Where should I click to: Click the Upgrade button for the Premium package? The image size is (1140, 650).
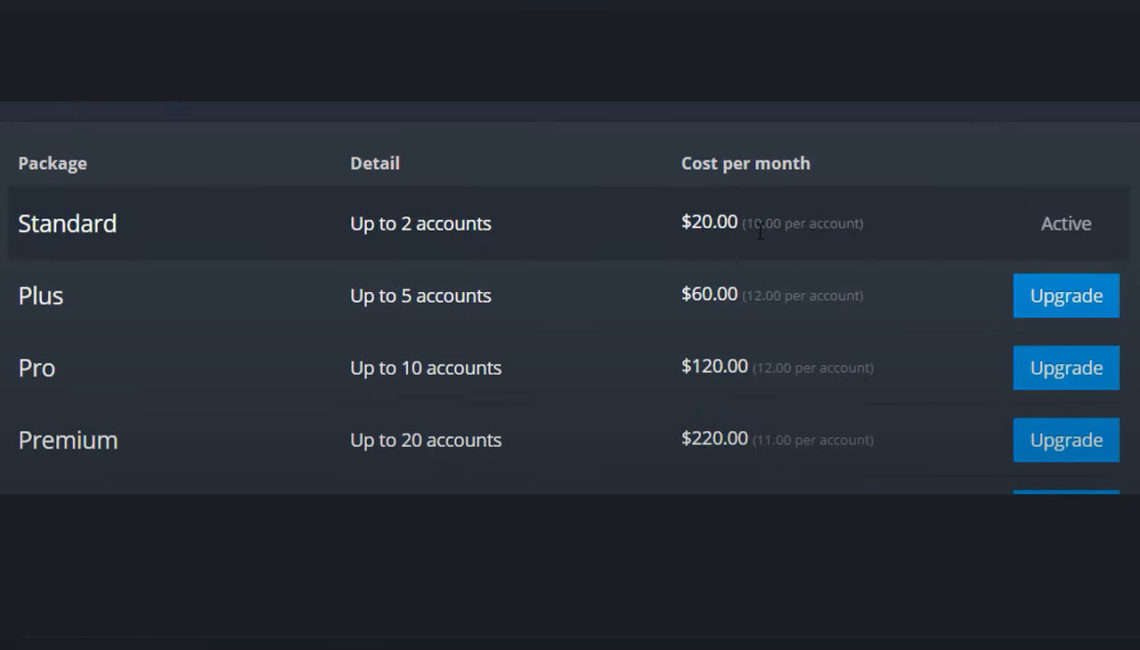pos(1065,440)
